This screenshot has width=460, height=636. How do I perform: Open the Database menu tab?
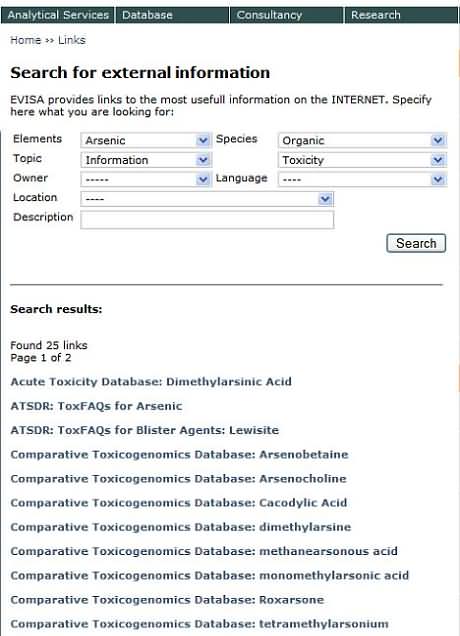(172, 15)
